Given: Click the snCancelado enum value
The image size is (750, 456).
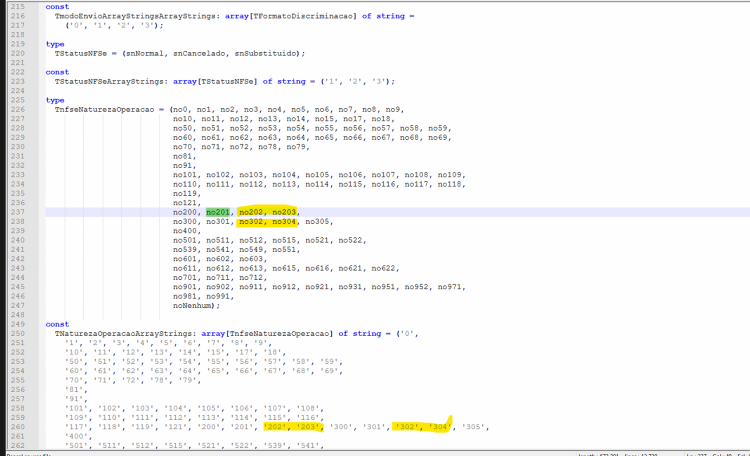Looking at the screenshot, I should point(199,54).
